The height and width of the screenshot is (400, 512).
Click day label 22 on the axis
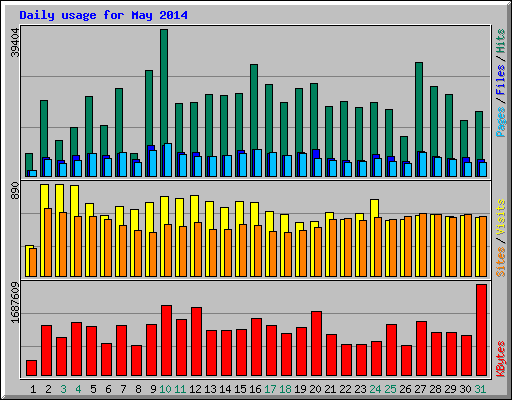point(345,389)
